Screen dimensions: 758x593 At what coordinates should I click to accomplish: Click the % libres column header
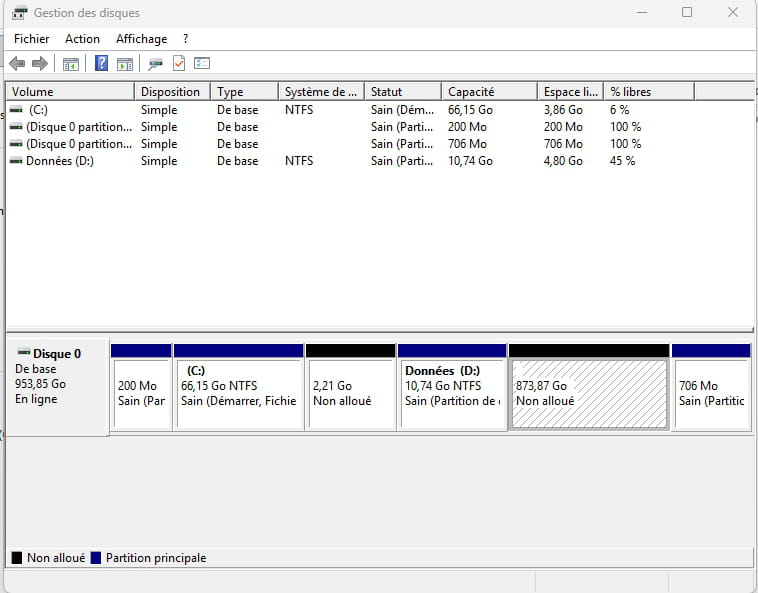(648, 92)
